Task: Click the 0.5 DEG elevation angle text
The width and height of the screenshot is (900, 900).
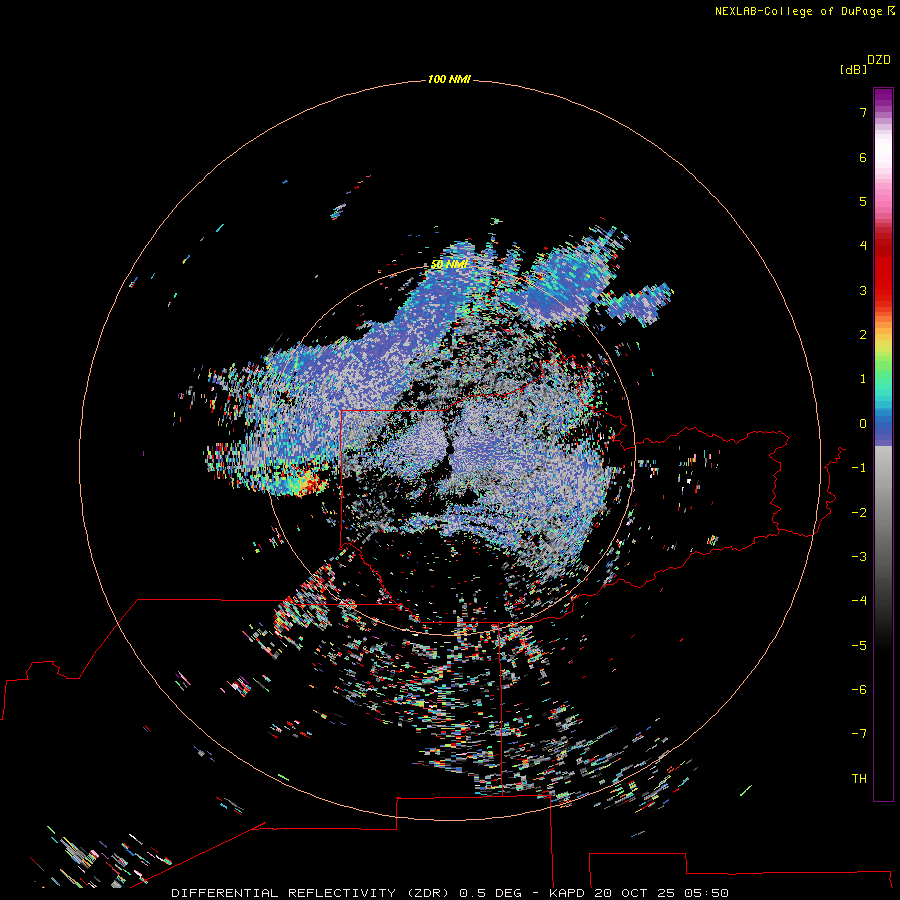Action: pyautogui.click(x=491, y=893)
